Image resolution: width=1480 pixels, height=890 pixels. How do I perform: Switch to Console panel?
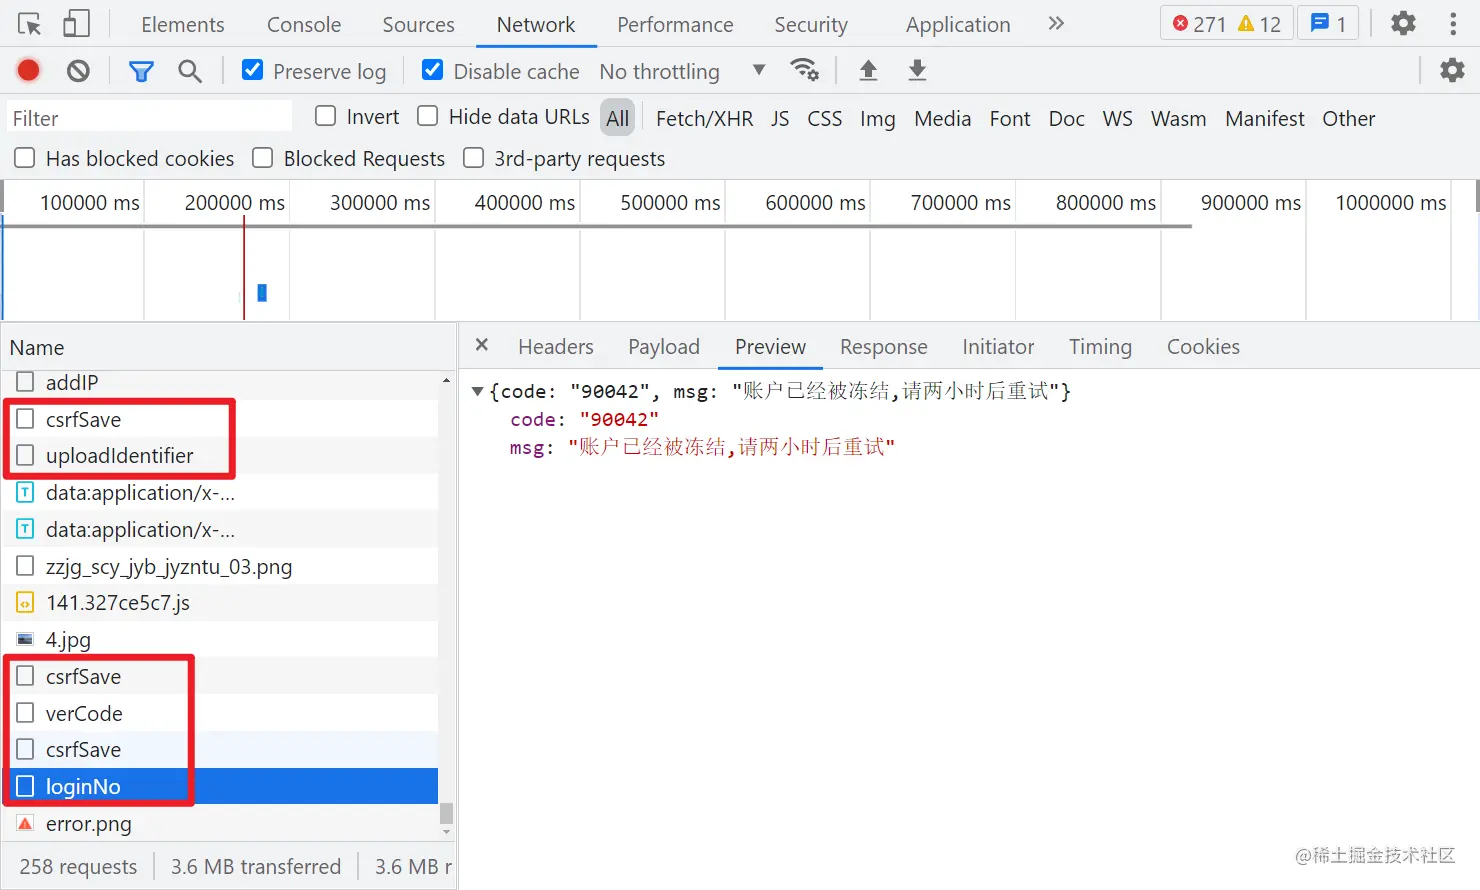[304, 24]
